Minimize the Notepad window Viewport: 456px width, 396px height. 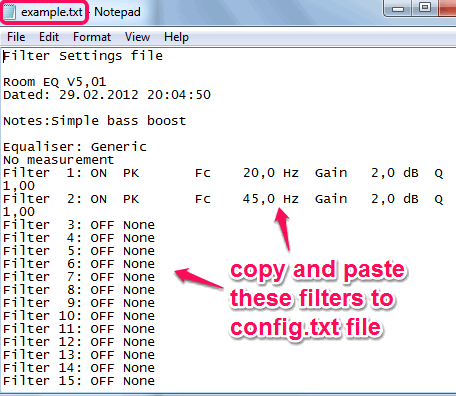pyautogui.click(x=398, y=9)
